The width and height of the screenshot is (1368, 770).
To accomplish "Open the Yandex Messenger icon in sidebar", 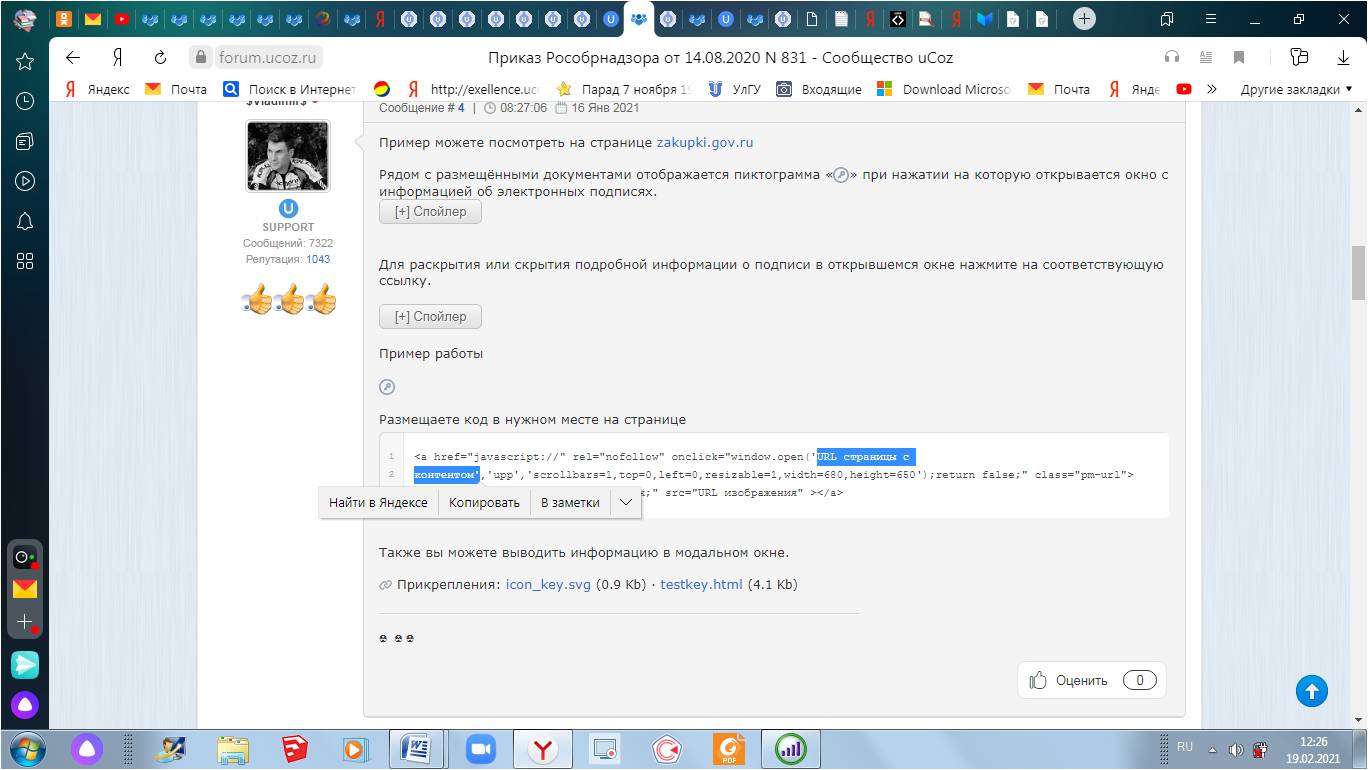I will (x=25, y=664).
